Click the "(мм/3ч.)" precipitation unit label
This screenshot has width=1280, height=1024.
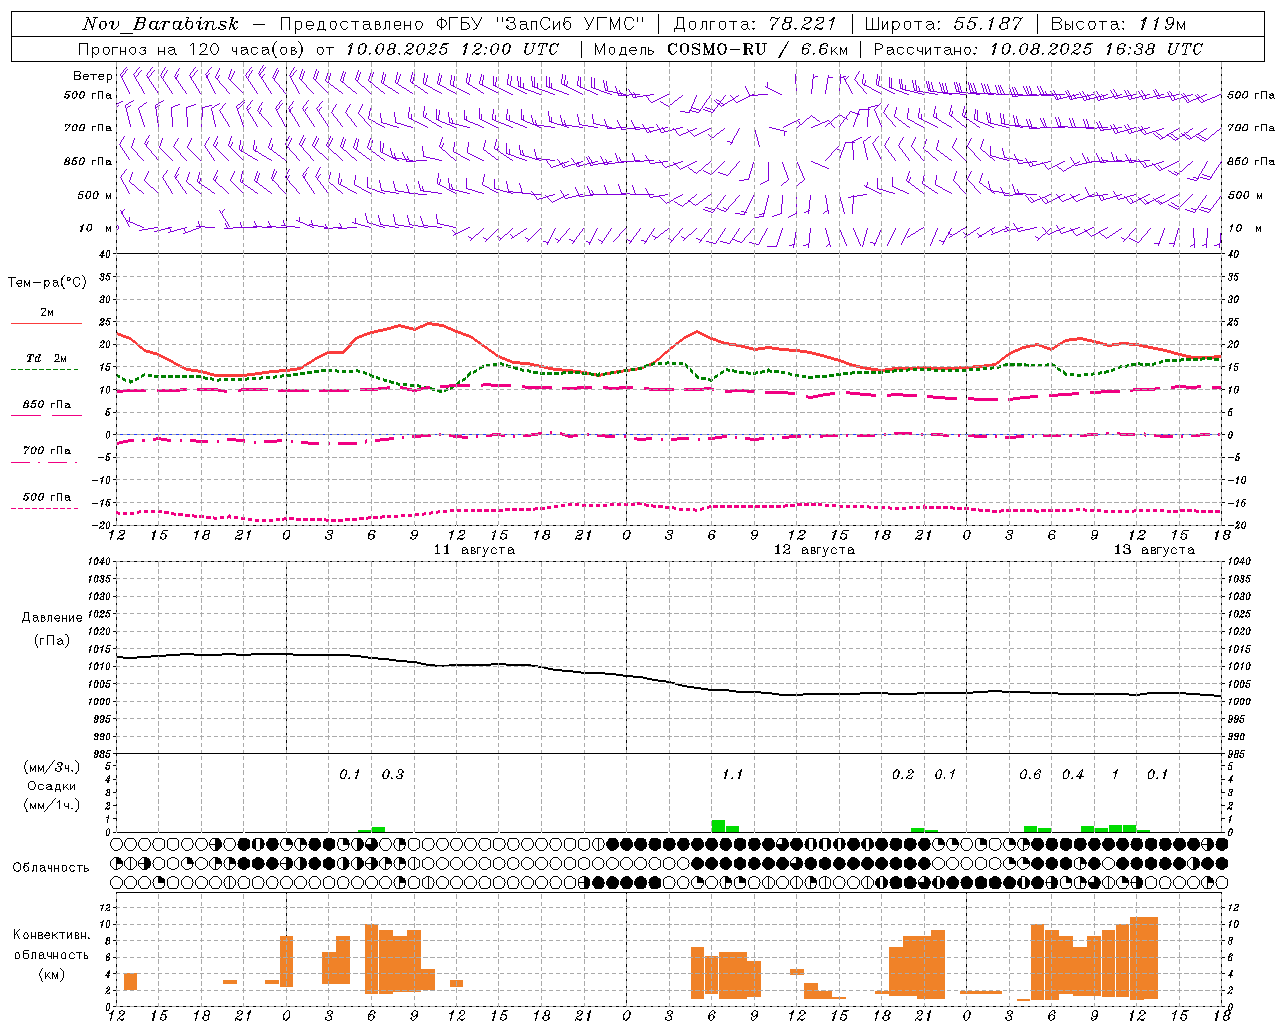(x=52, y=767)
